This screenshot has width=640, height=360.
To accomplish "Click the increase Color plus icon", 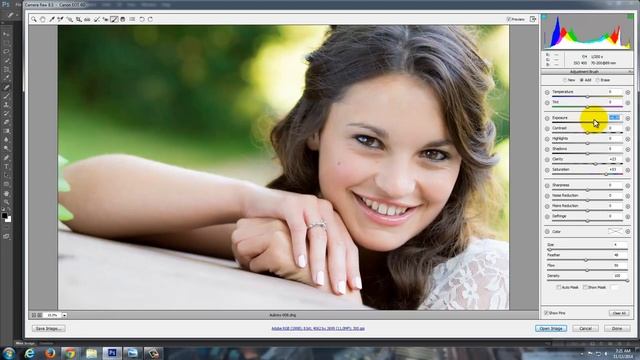I will coord(628,231).
